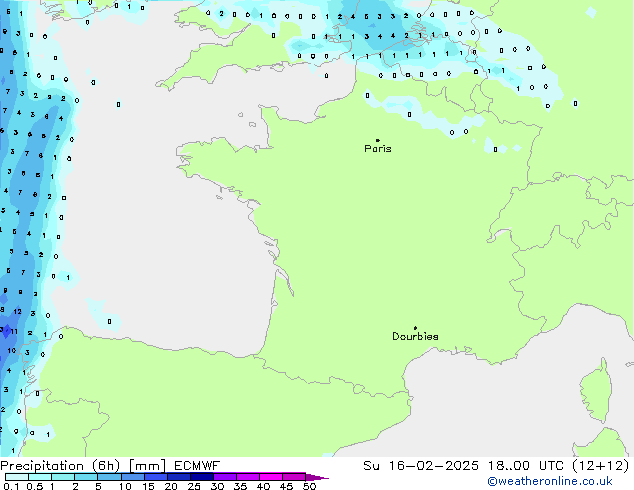The image size is (634, 490).
Task: Click the '[mm]' unit label
Action: [147, 466]
